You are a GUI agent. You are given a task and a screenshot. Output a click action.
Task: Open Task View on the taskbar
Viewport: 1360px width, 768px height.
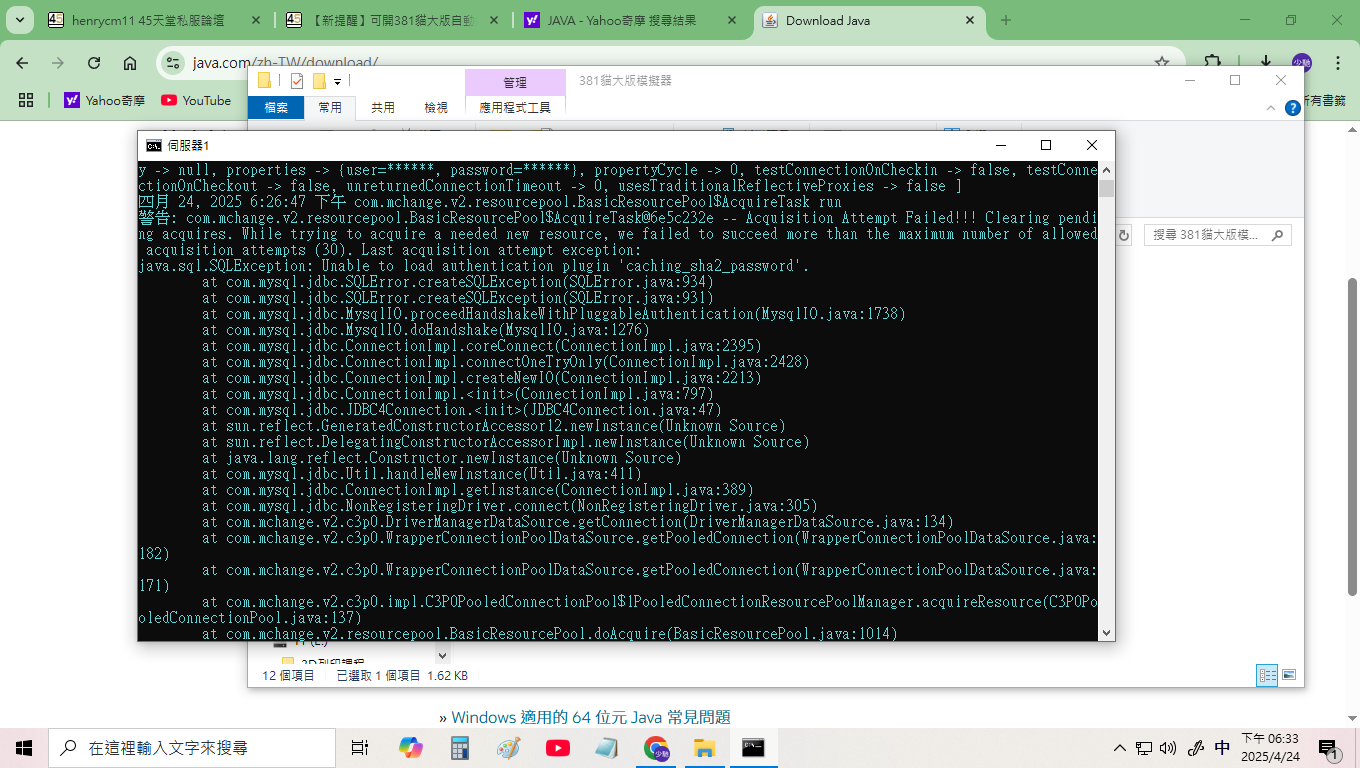[x=361, y=747]
